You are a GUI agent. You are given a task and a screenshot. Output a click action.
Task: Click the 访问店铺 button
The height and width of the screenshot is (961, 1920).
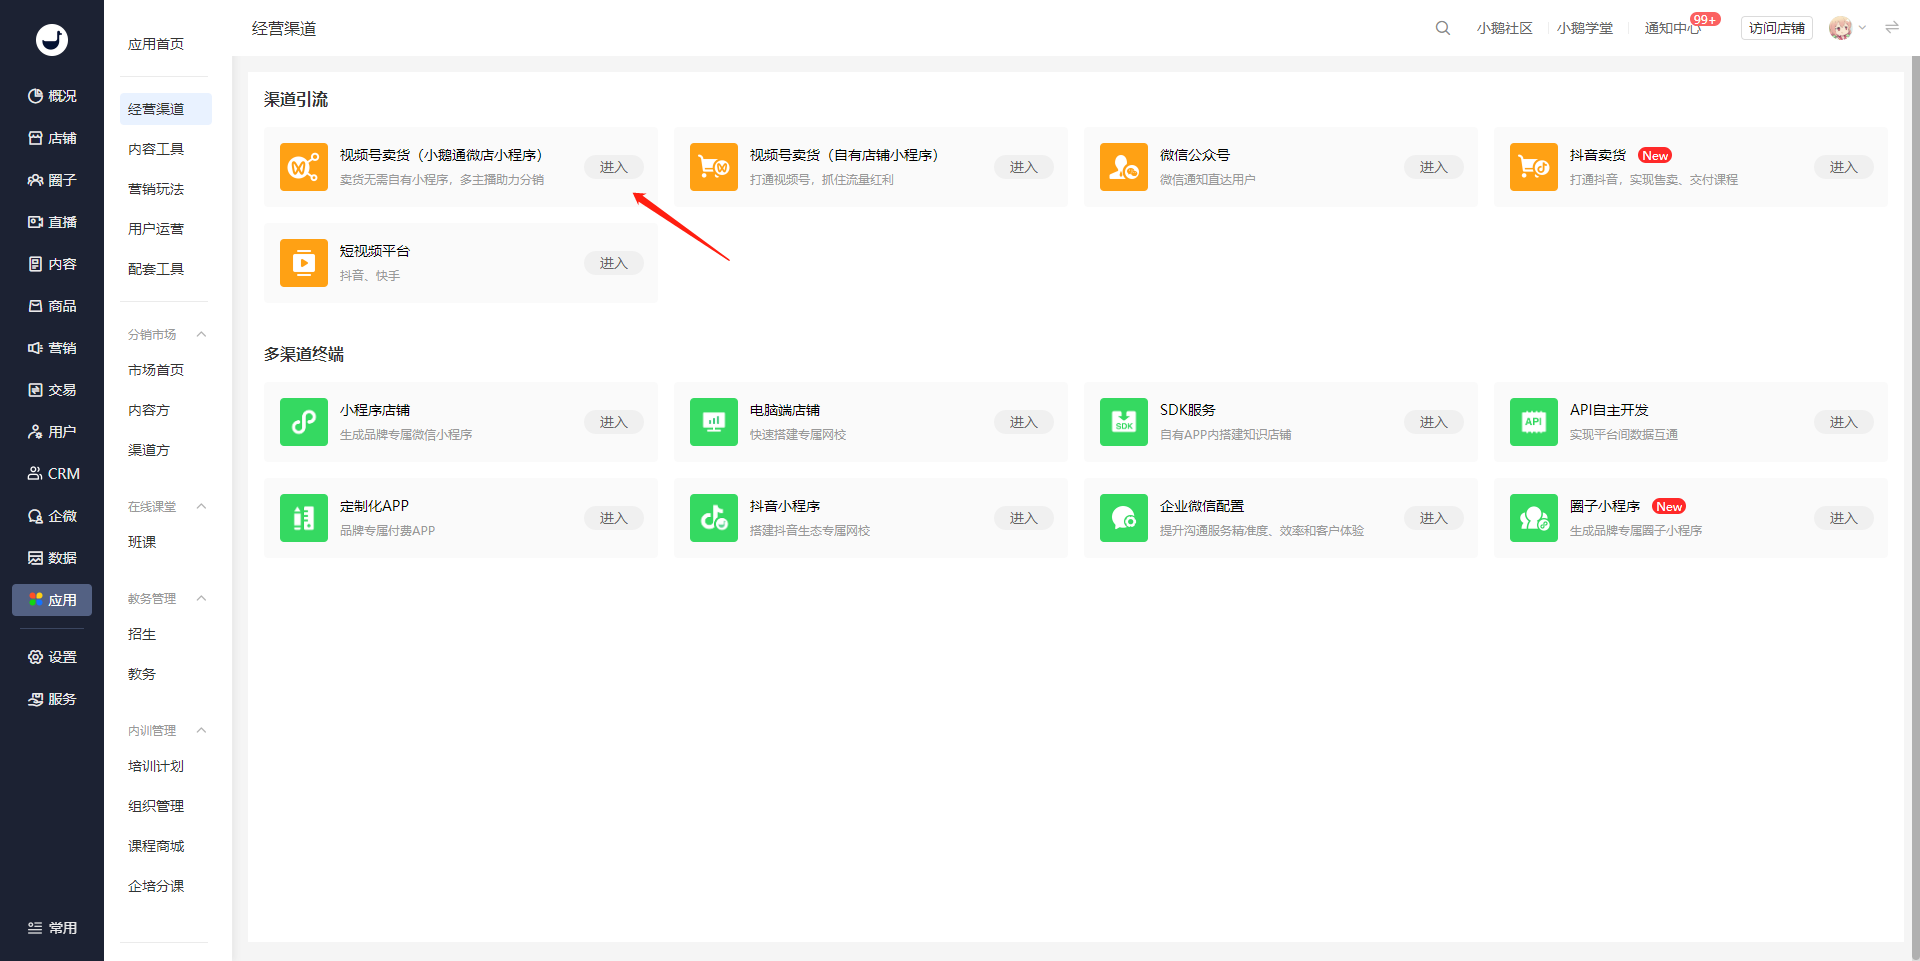point(1776,28)
